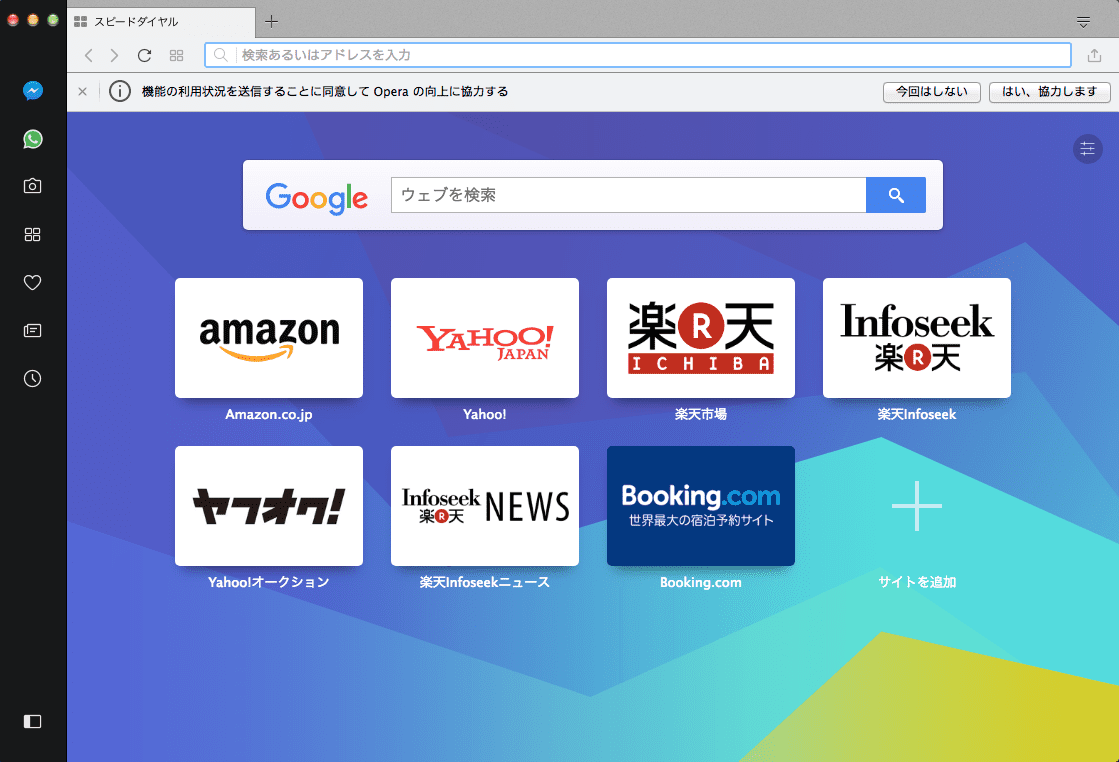Viewport: 1119px width, 762px height.
Task: Click the blue Google search button
Action: pyautogui.click(x=896, y=195)
